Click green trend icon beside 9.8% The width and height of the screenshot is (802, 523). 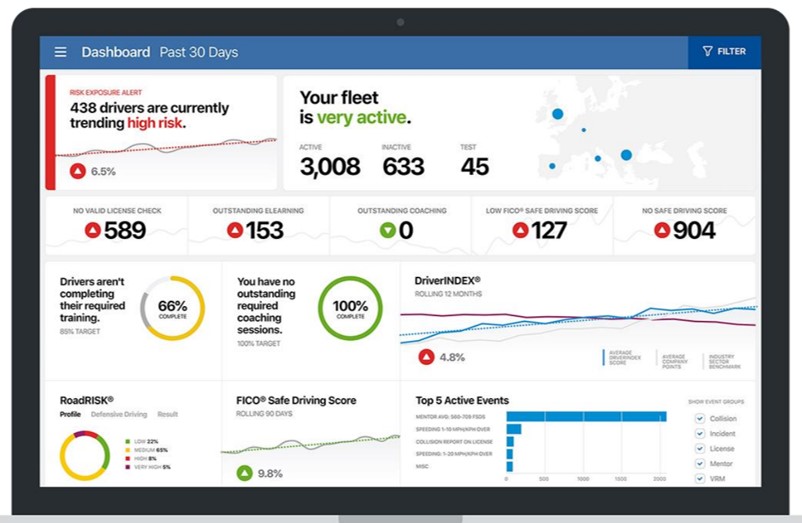[x=244, y=473]
